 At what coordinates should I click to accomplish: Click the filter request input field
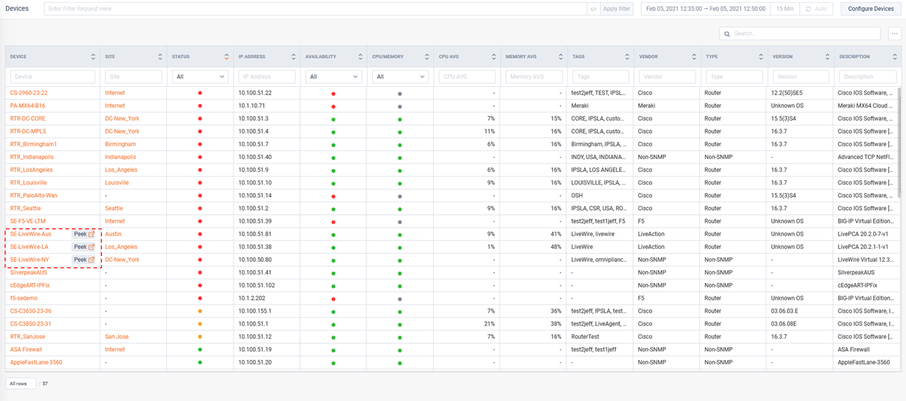pyautogui.click(x=315, y=9)
